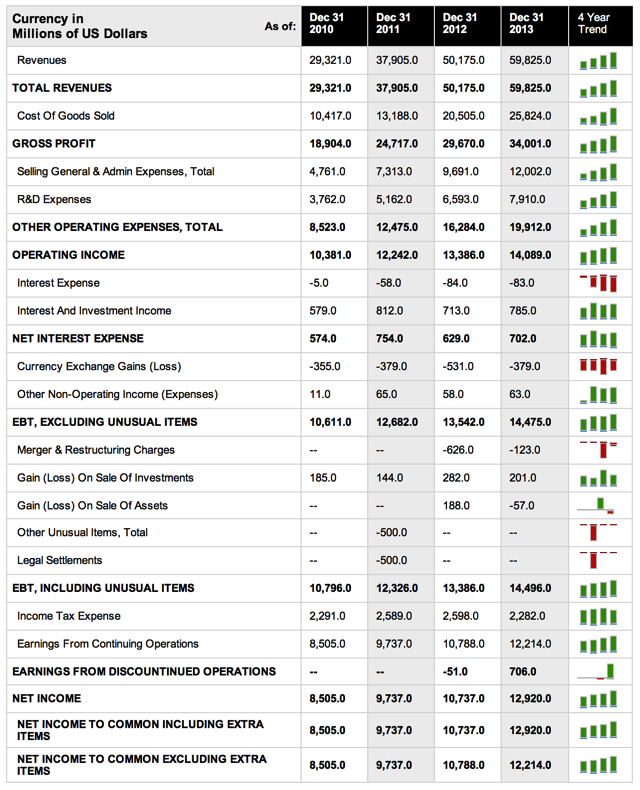Click Currency in Millions of US Dollars heading
640x790 pixels.
[x=80, y=26]
